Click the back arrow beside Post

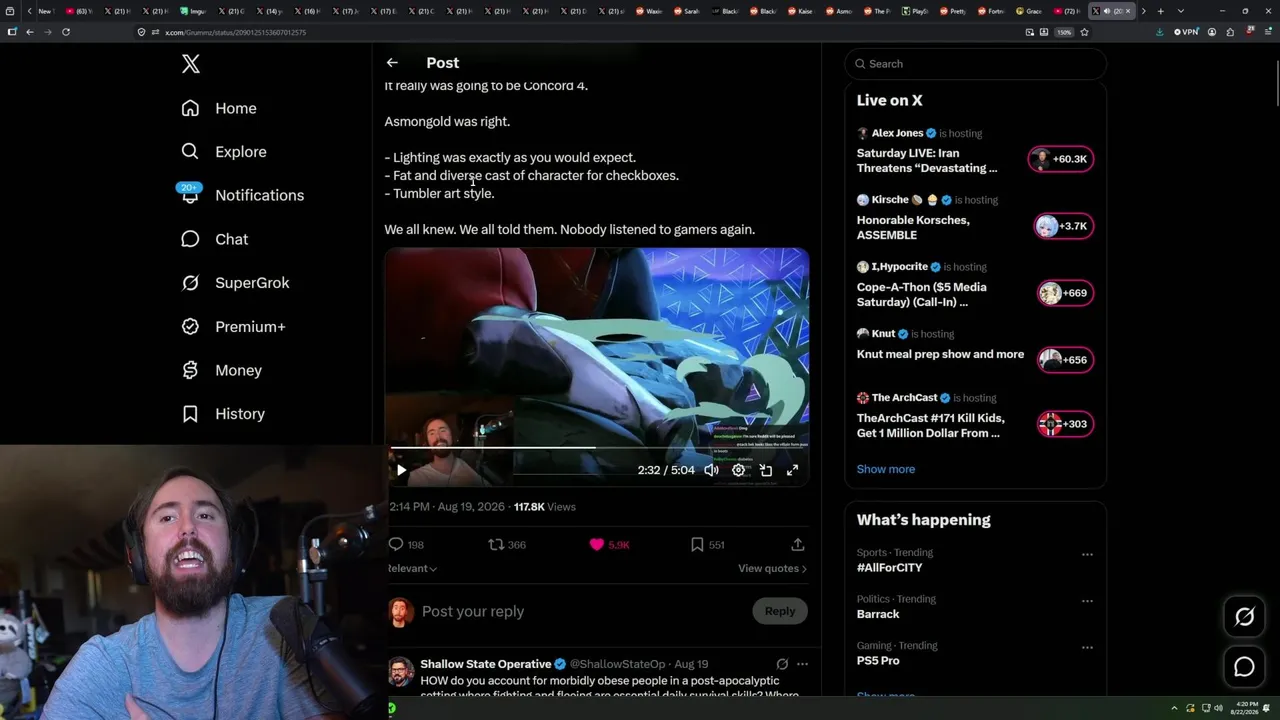(x=392, y=63)
